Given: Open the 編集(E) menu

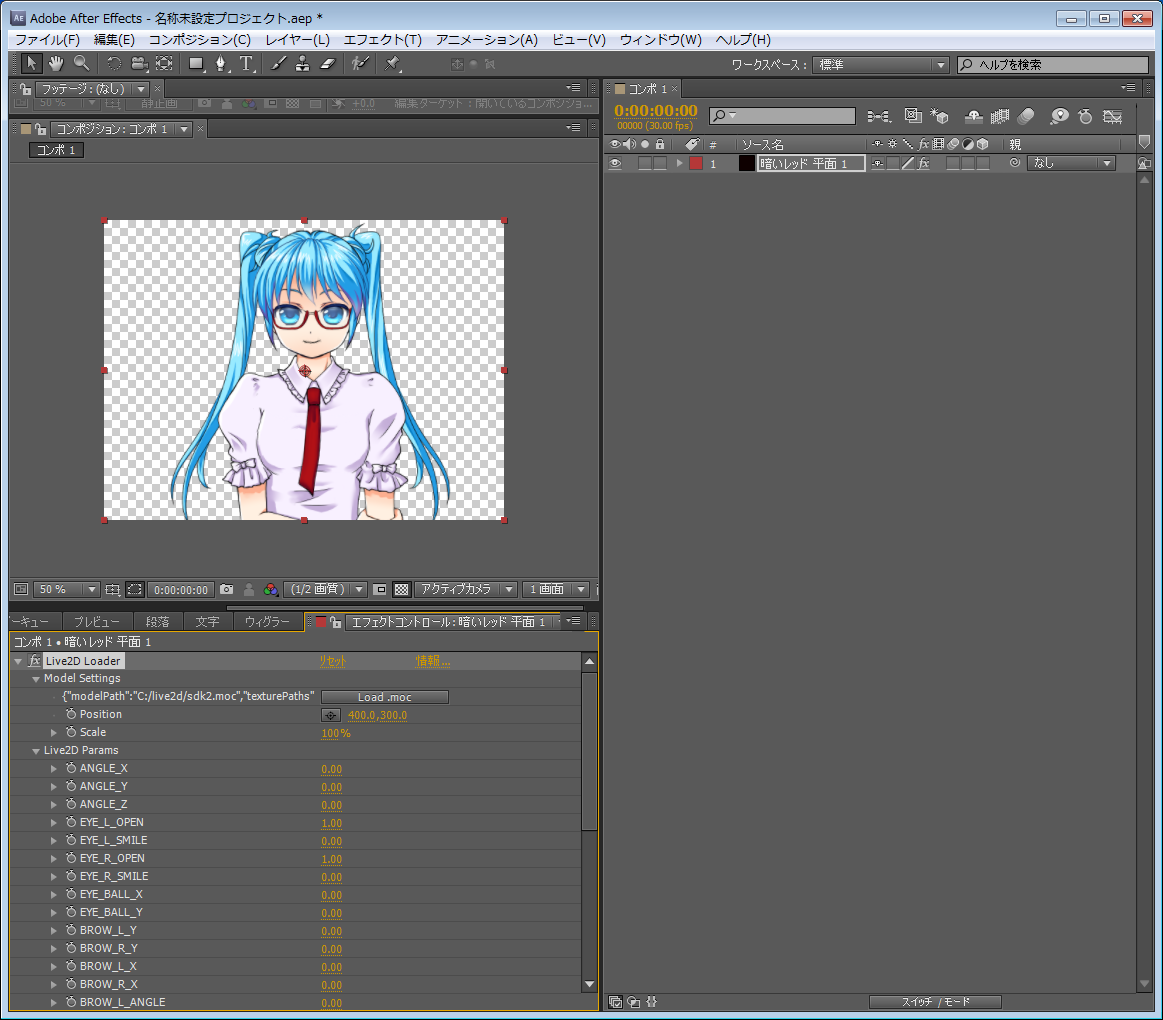Looking at the screenshot, I should [114, 39].
